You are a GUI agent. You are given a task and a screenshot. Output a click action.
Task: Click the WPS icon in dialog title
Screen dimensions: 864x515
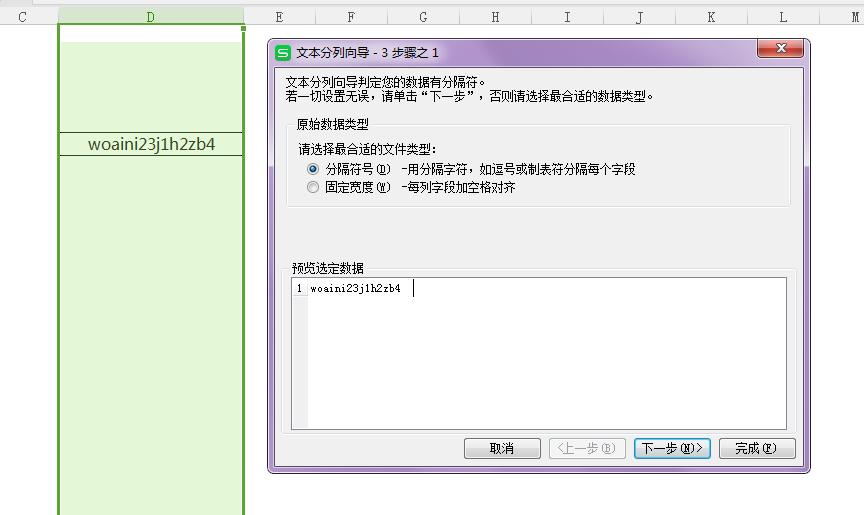[x=283, y=53]
